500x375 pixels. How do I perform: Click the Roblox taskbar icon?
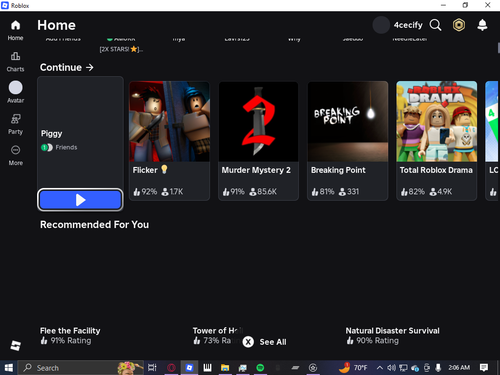click(x=189, y=368)
